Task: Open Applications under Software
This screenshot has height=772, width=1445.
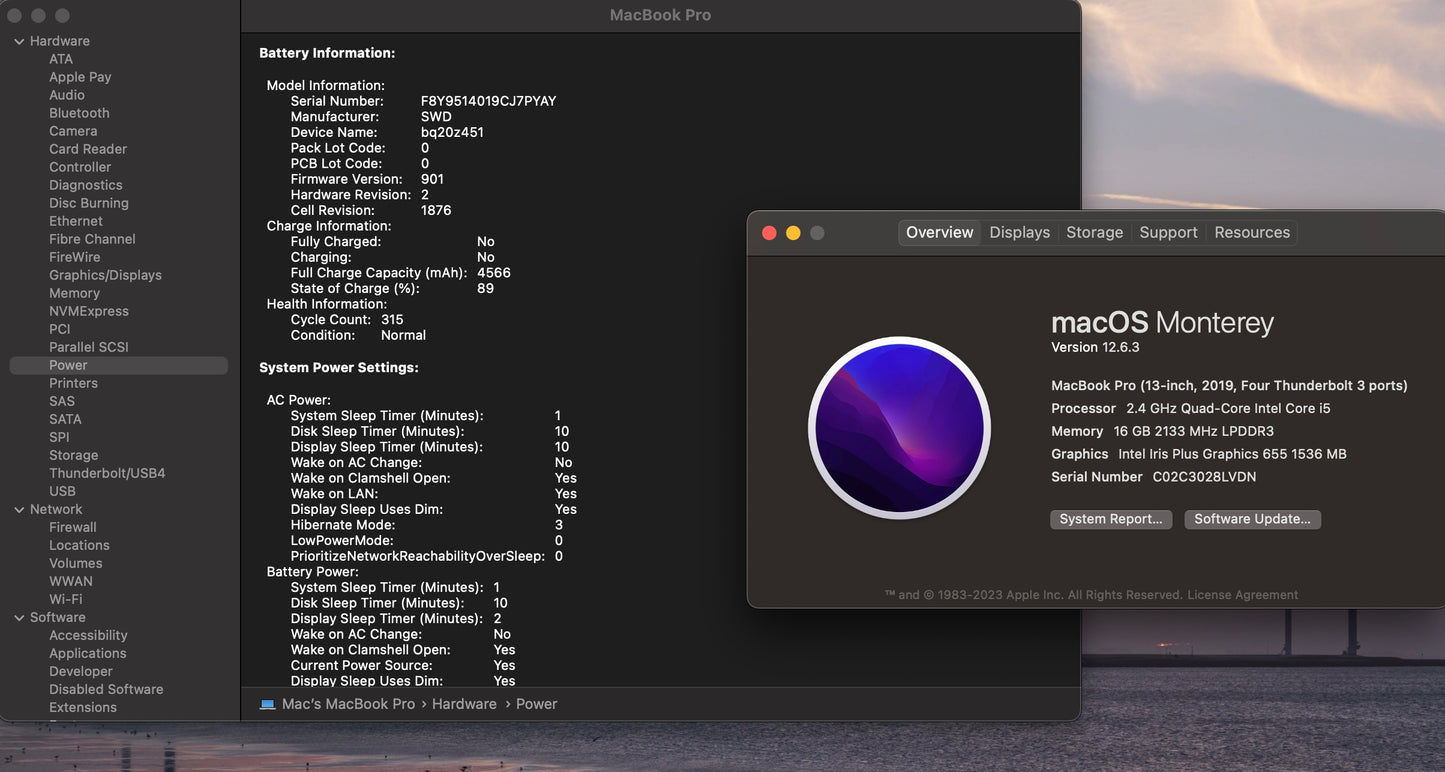Action: (x=87, y=653)
